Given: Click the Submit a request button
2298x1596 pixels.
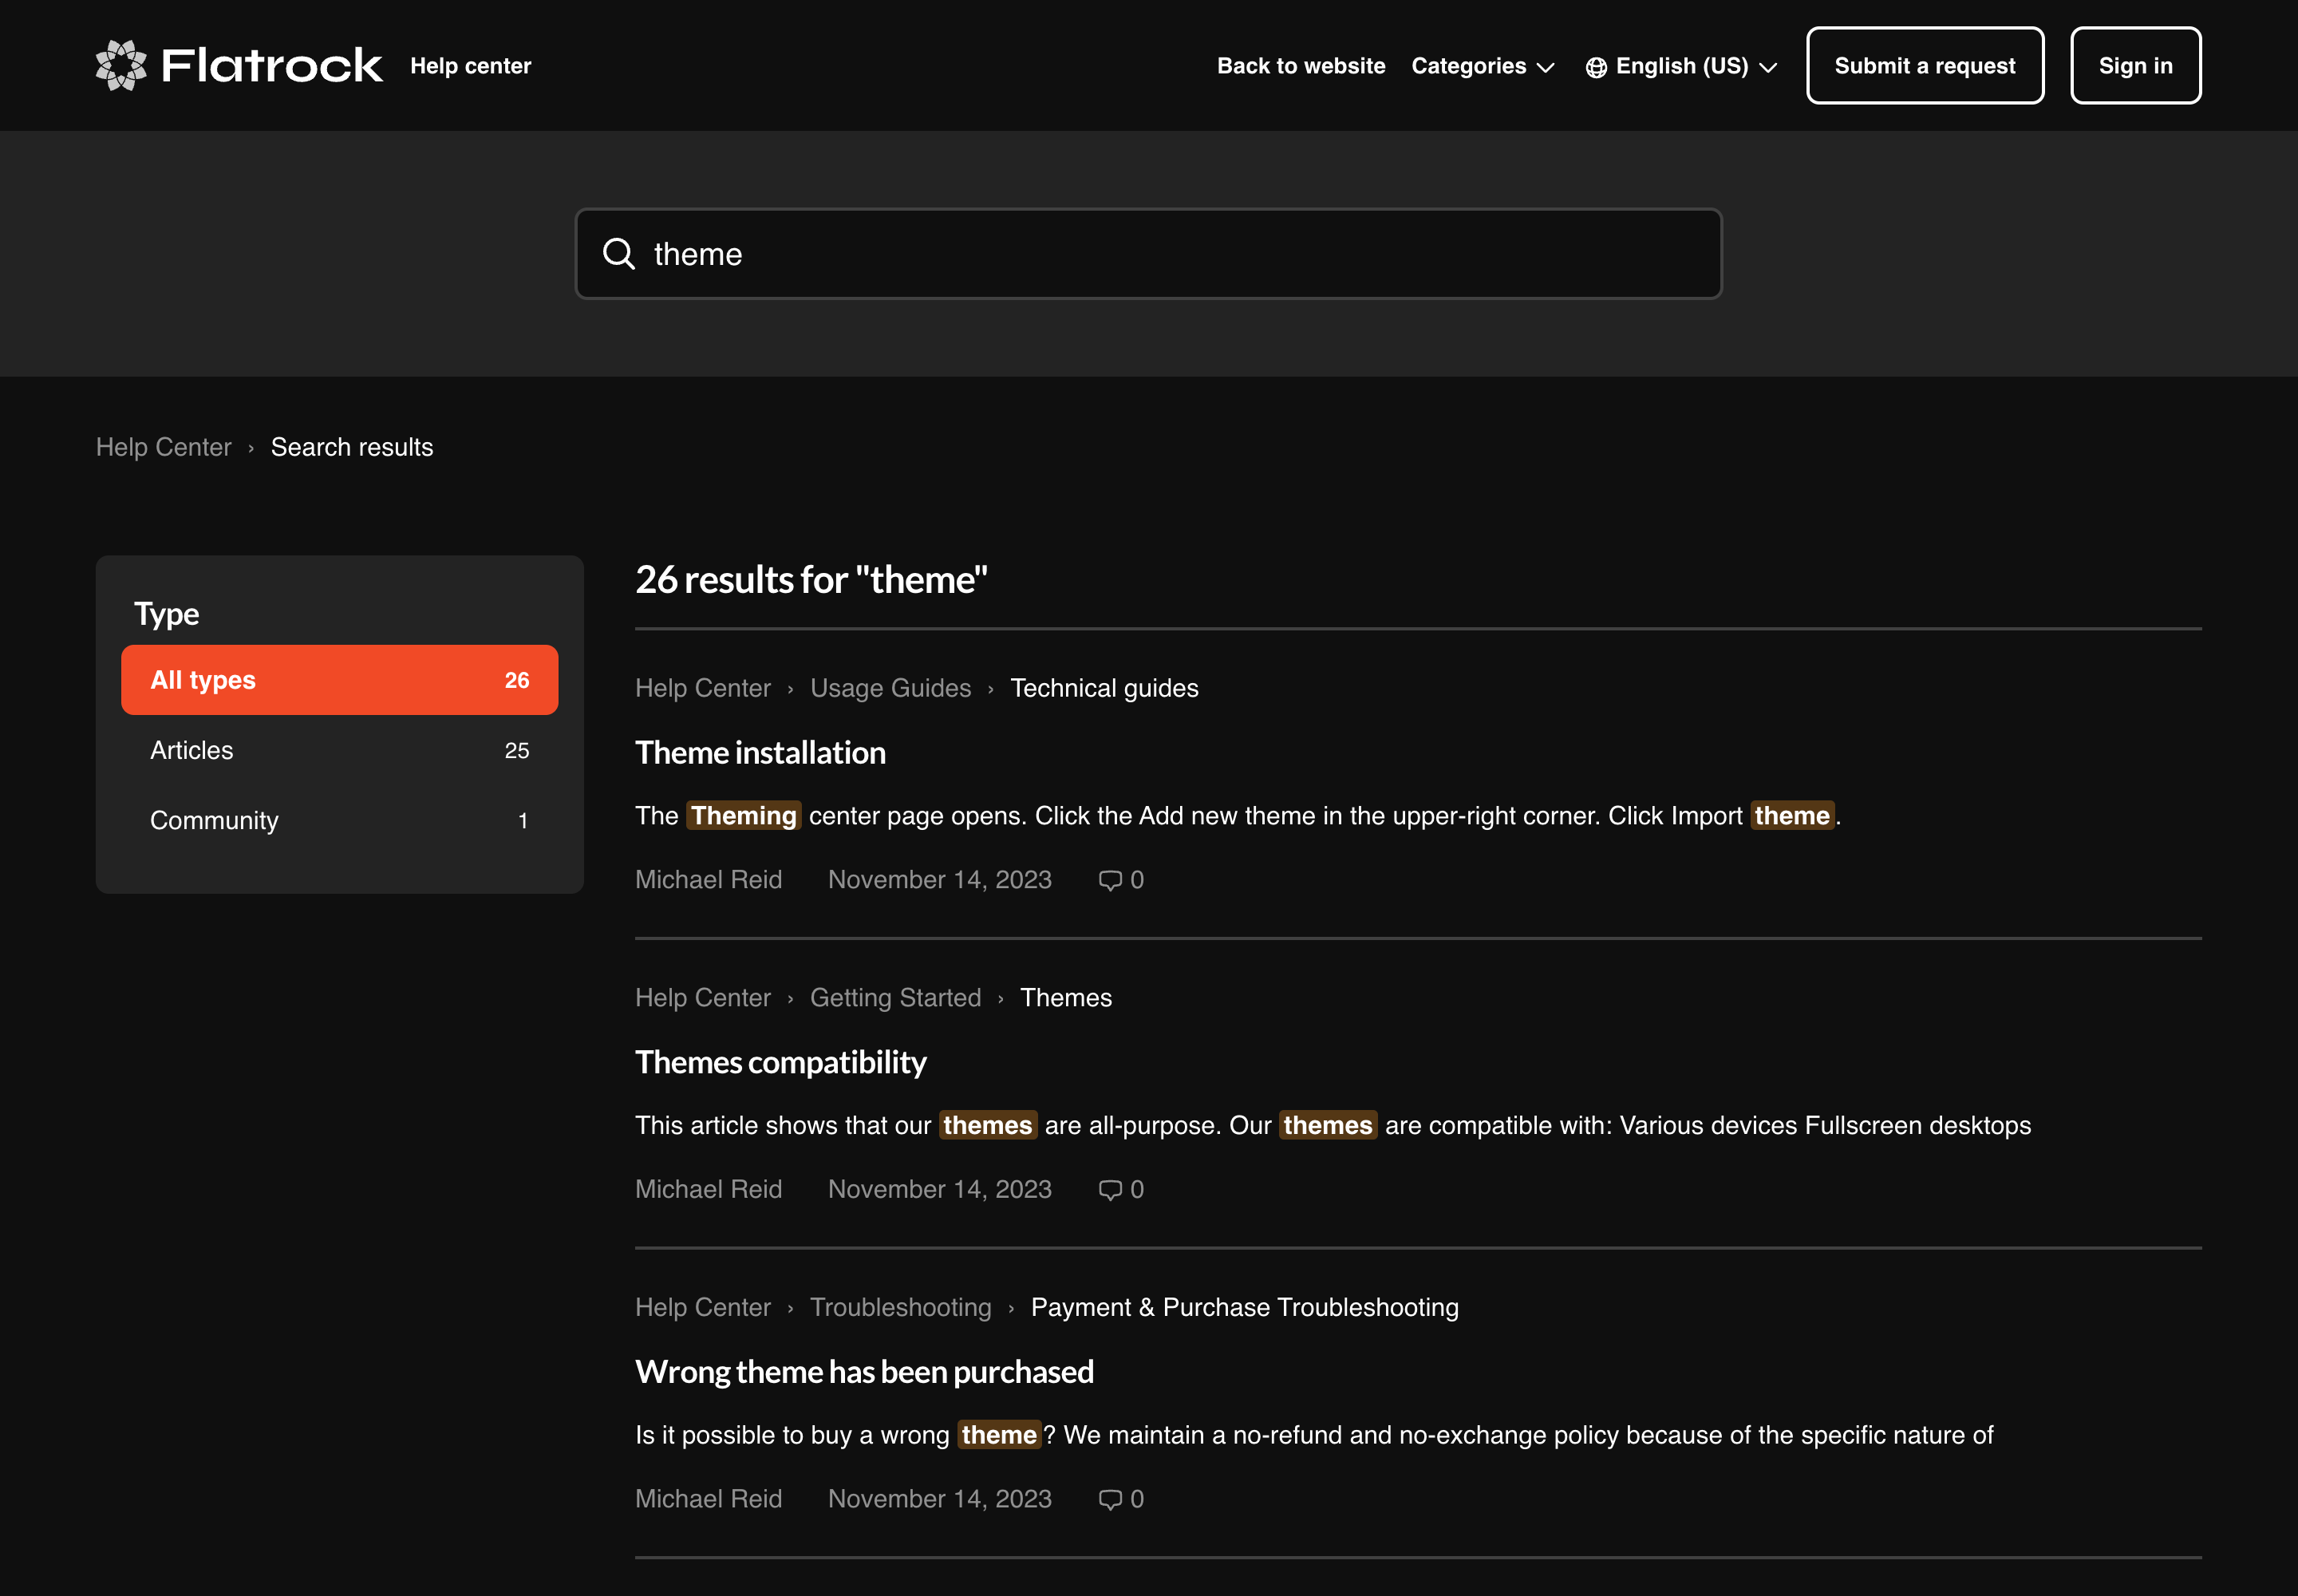Looking at the screenshot, I should tap(1924, 65).
